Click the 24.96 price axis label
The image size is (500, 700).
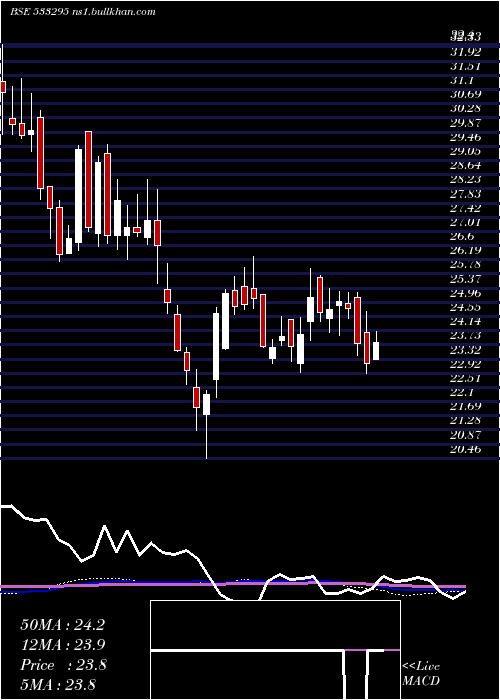466,293
